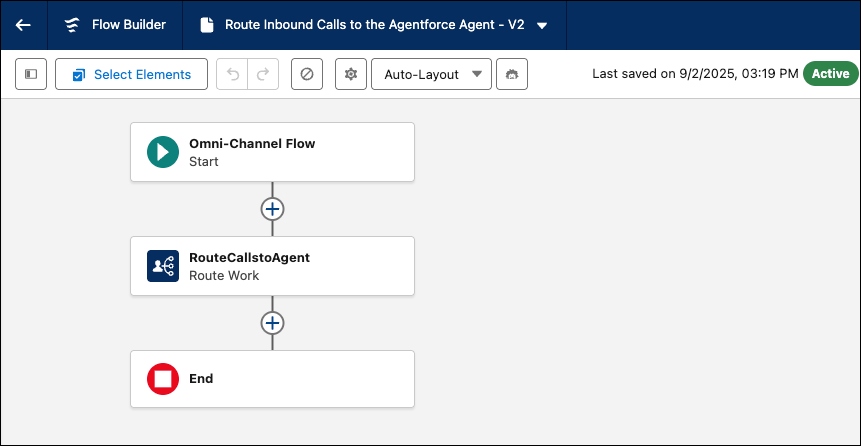Screen dimensions: 861x446
Task: Click the back arrow icon
Action: coord(23,25)
